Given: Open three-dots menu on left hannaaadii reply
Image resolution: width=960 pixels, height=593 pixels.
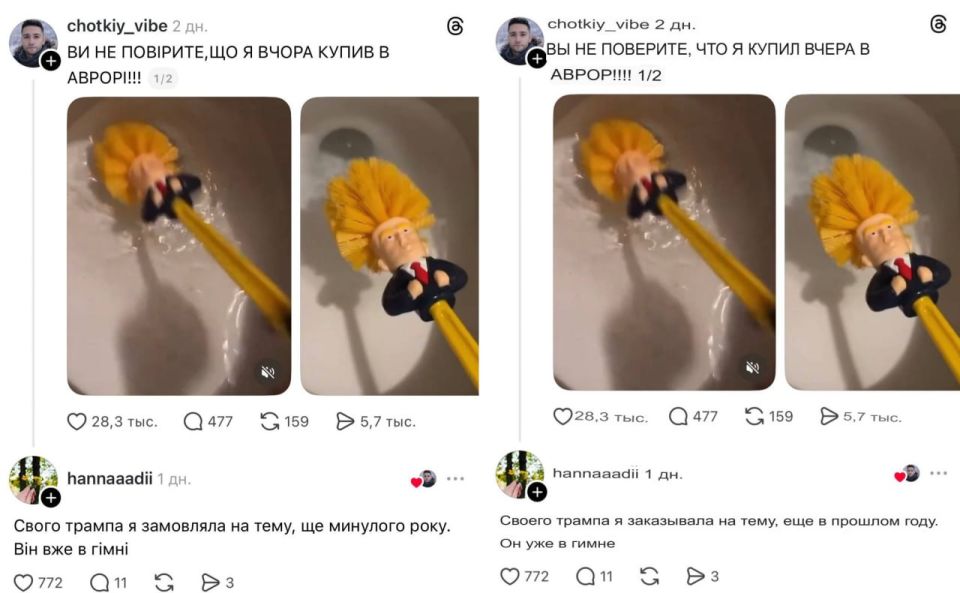Looking at the screenshot, I should click(x=455, y=479).
